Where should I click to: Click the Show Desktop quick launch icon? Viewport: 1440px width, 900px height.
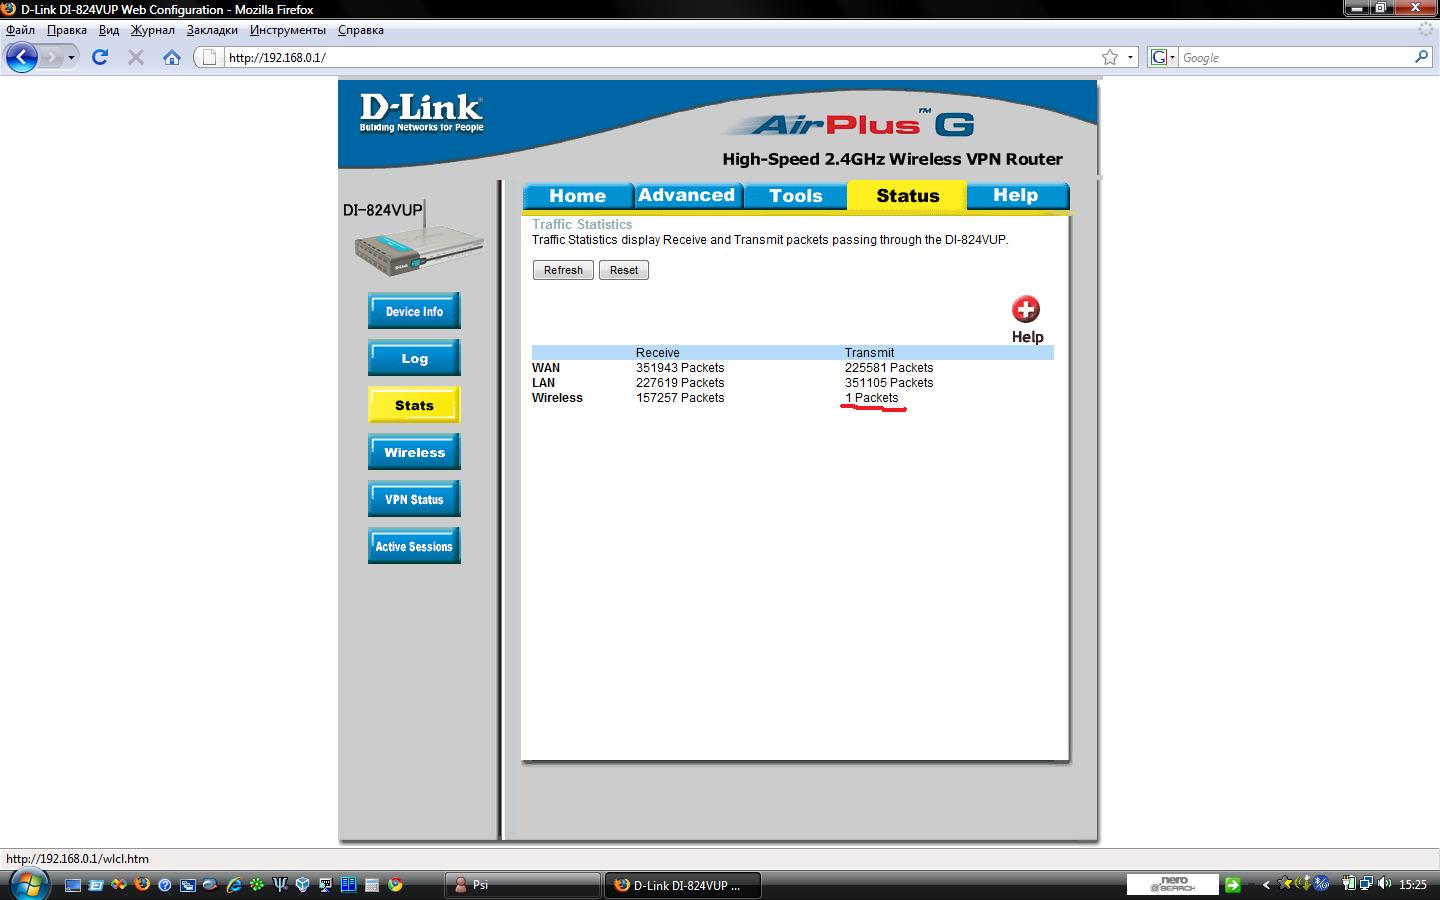(x=73, y=885)
